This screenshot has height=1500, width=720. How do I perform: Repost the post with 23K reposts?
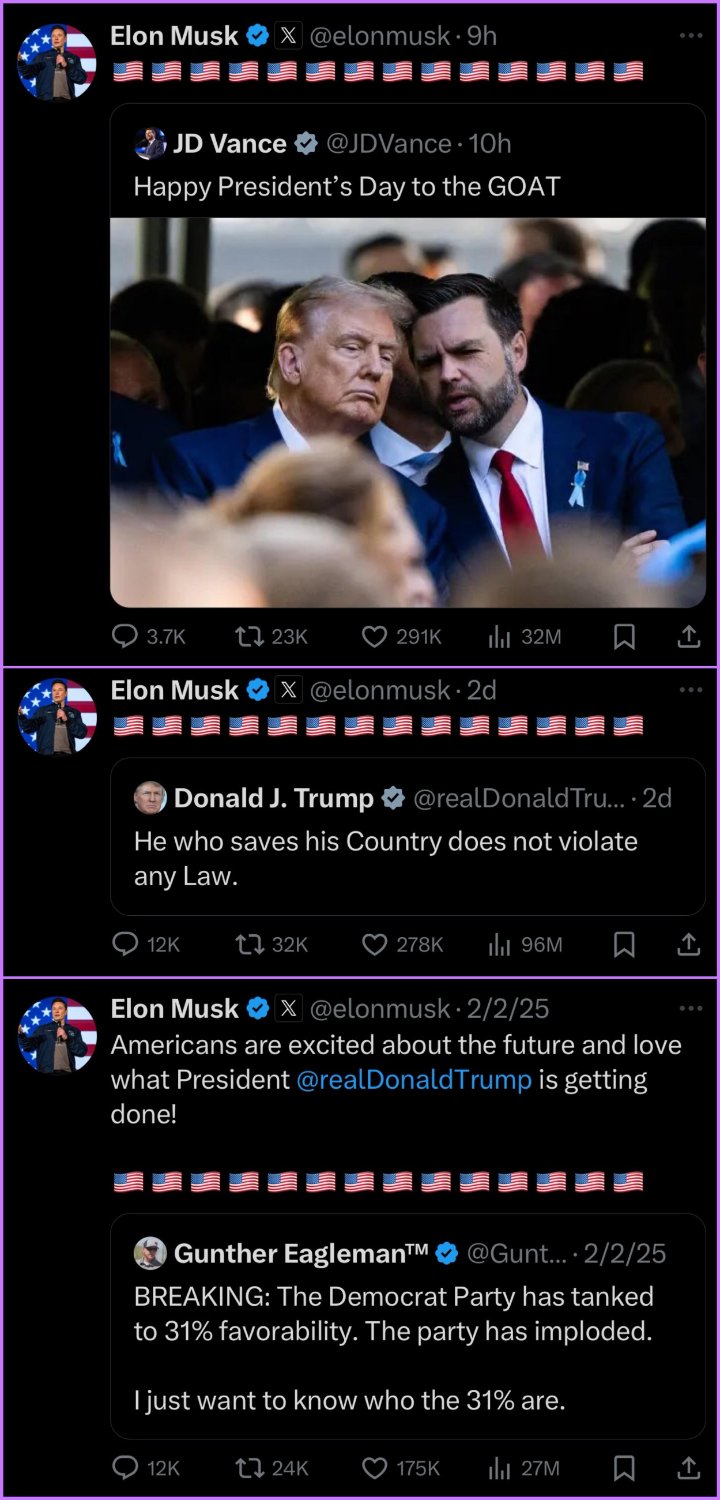click(271, 637)
